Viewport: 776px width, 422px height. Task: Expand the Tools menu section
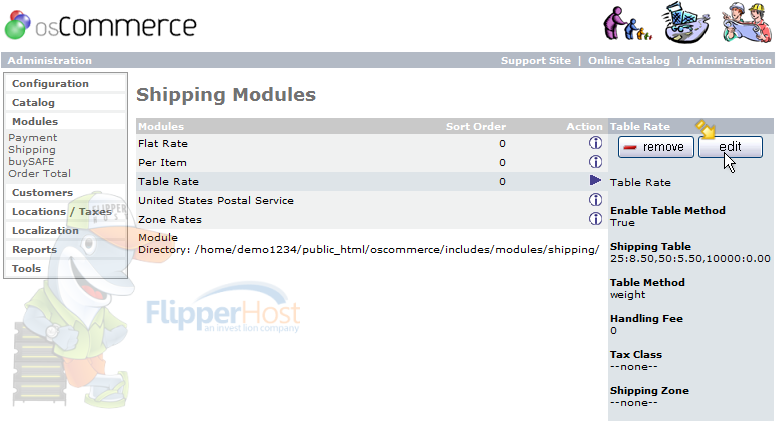click(26, 269)
